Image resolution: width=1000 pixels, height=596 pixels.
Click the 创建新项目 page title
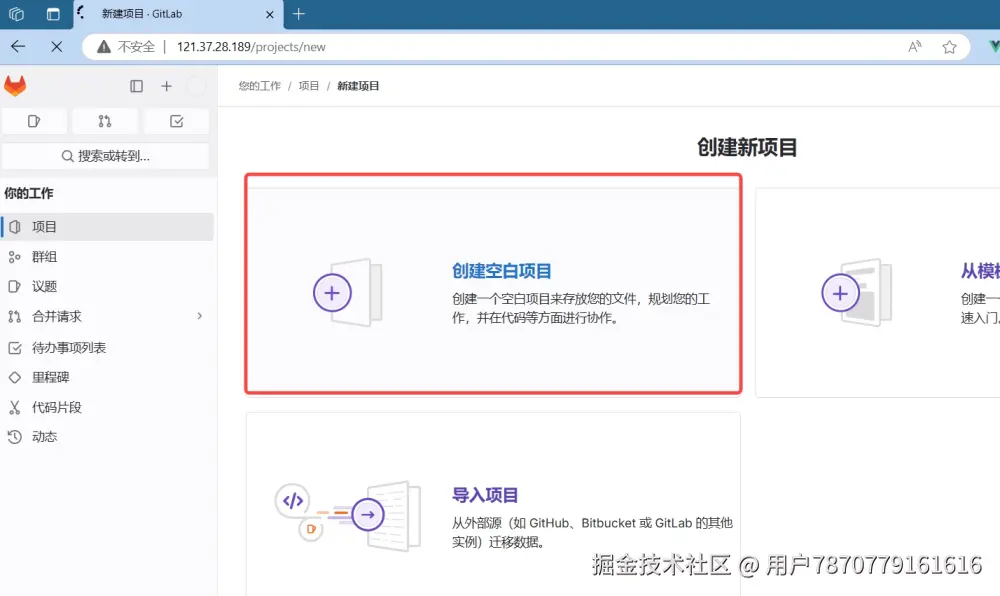(747, 147)
